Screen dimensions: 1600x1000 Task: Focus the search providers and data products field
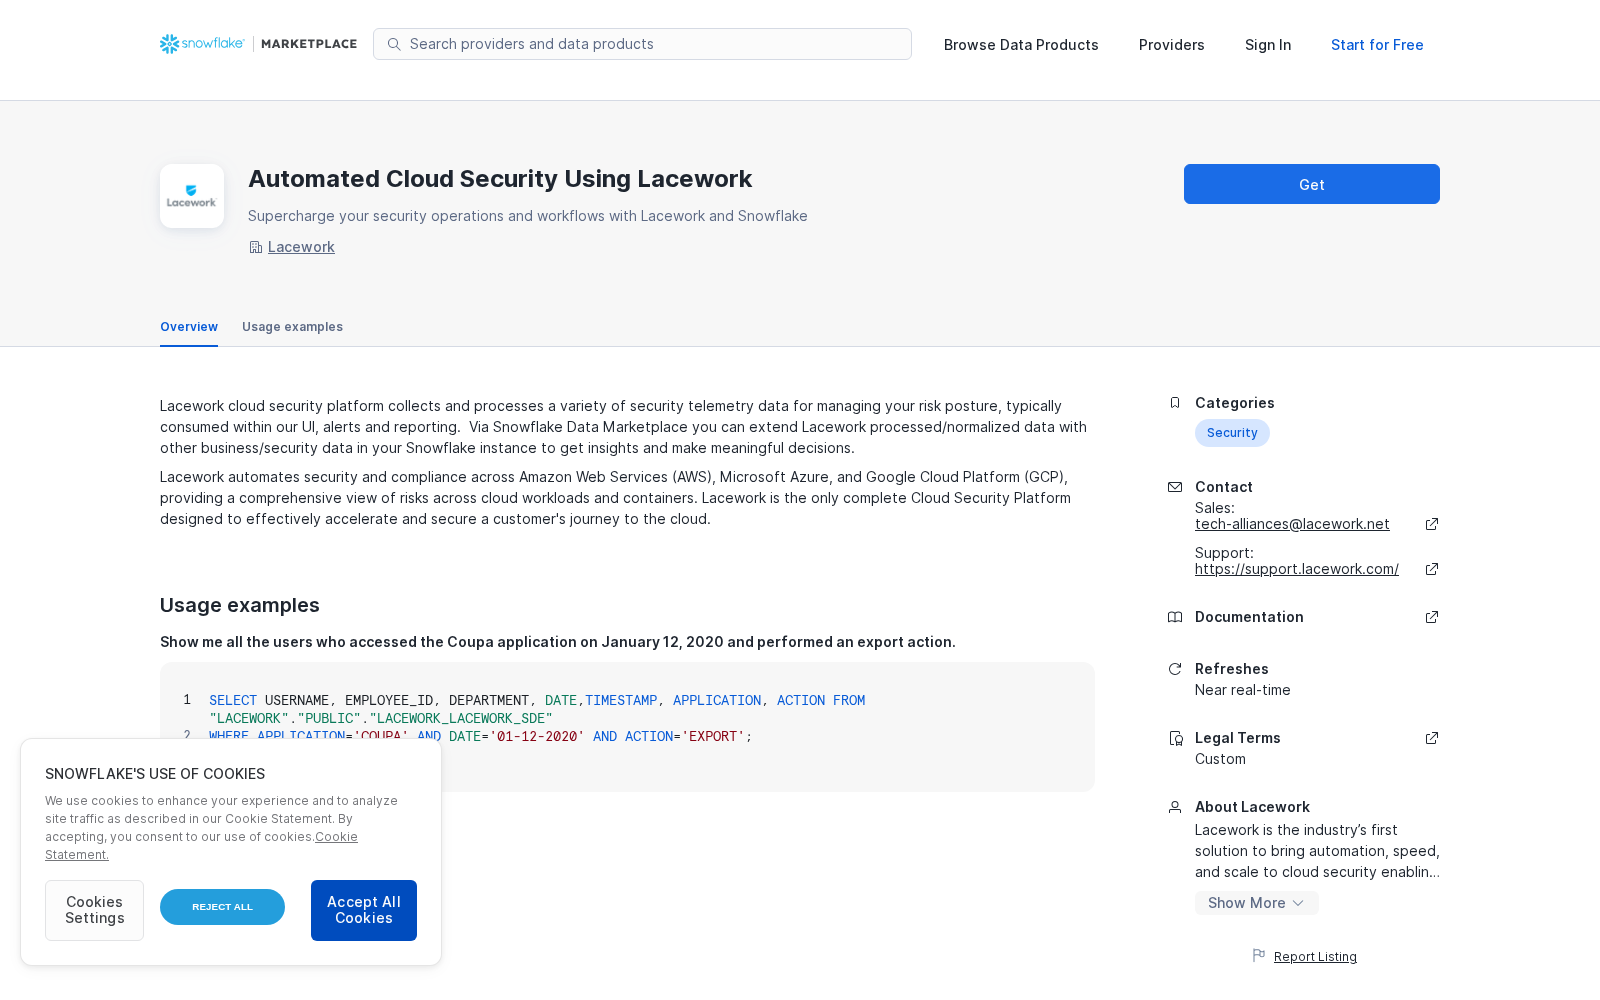(x=642, y=44)
